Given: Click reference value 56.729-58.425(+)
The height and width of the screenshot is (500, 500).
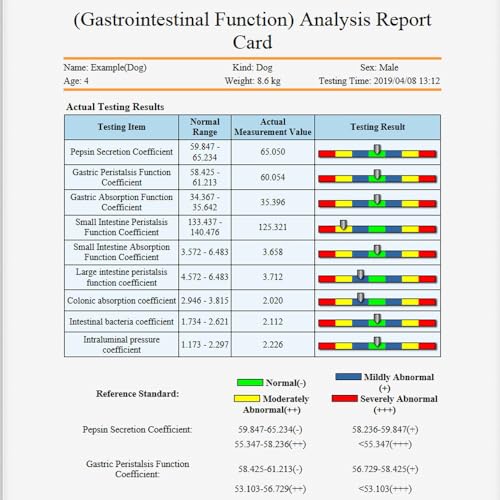Looking at the screenshot, I should pyautogui.click(x=385, y=469).
